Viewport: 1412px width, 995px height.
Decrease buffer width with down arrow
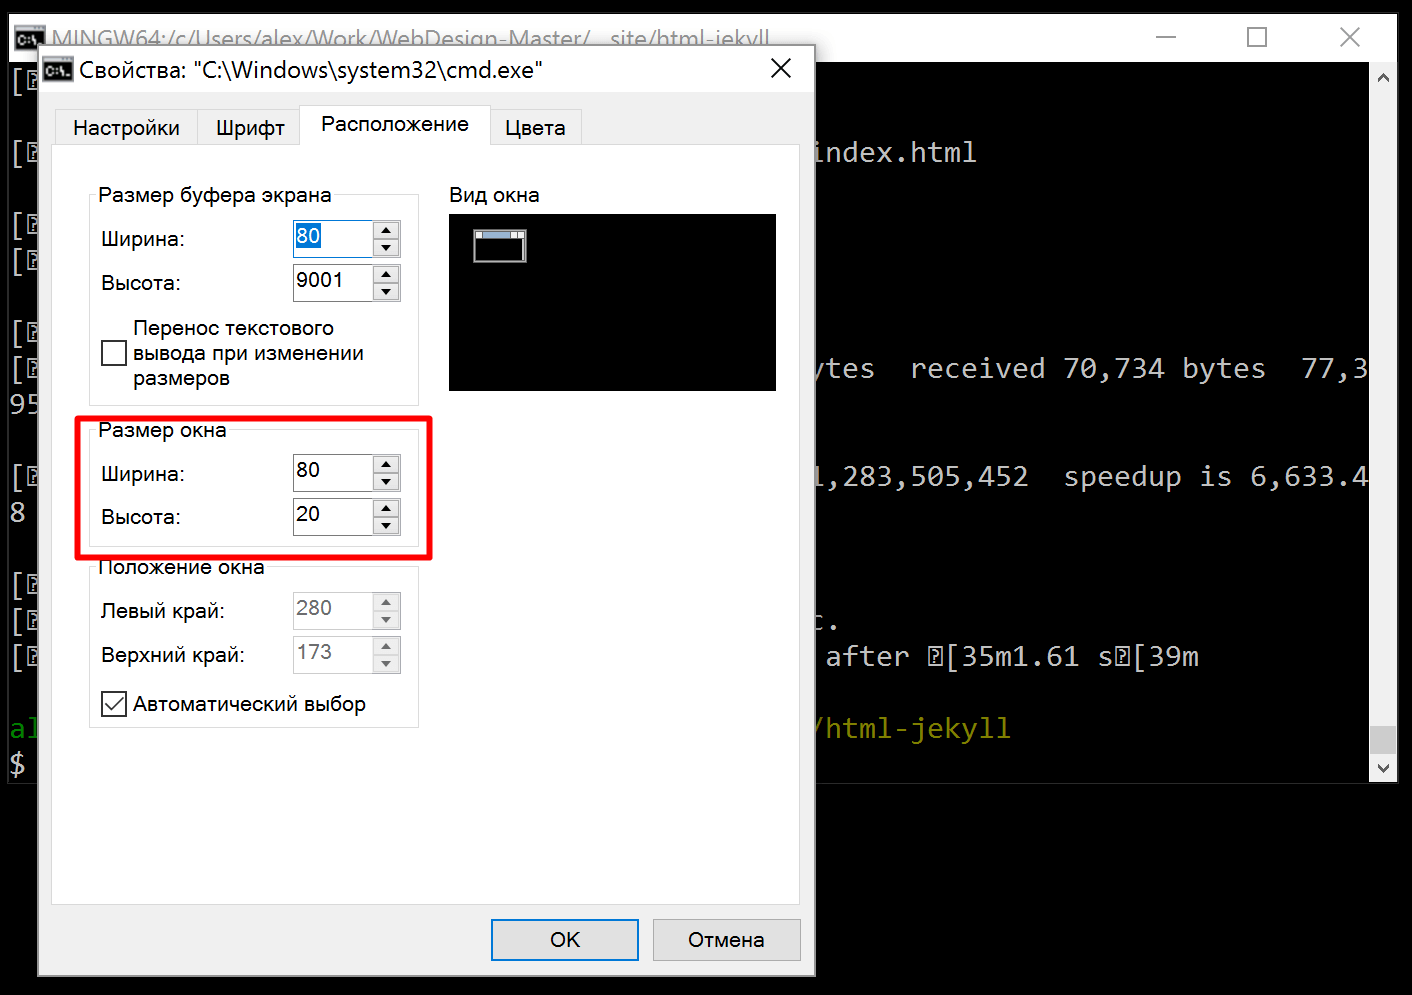click(386, 248)
